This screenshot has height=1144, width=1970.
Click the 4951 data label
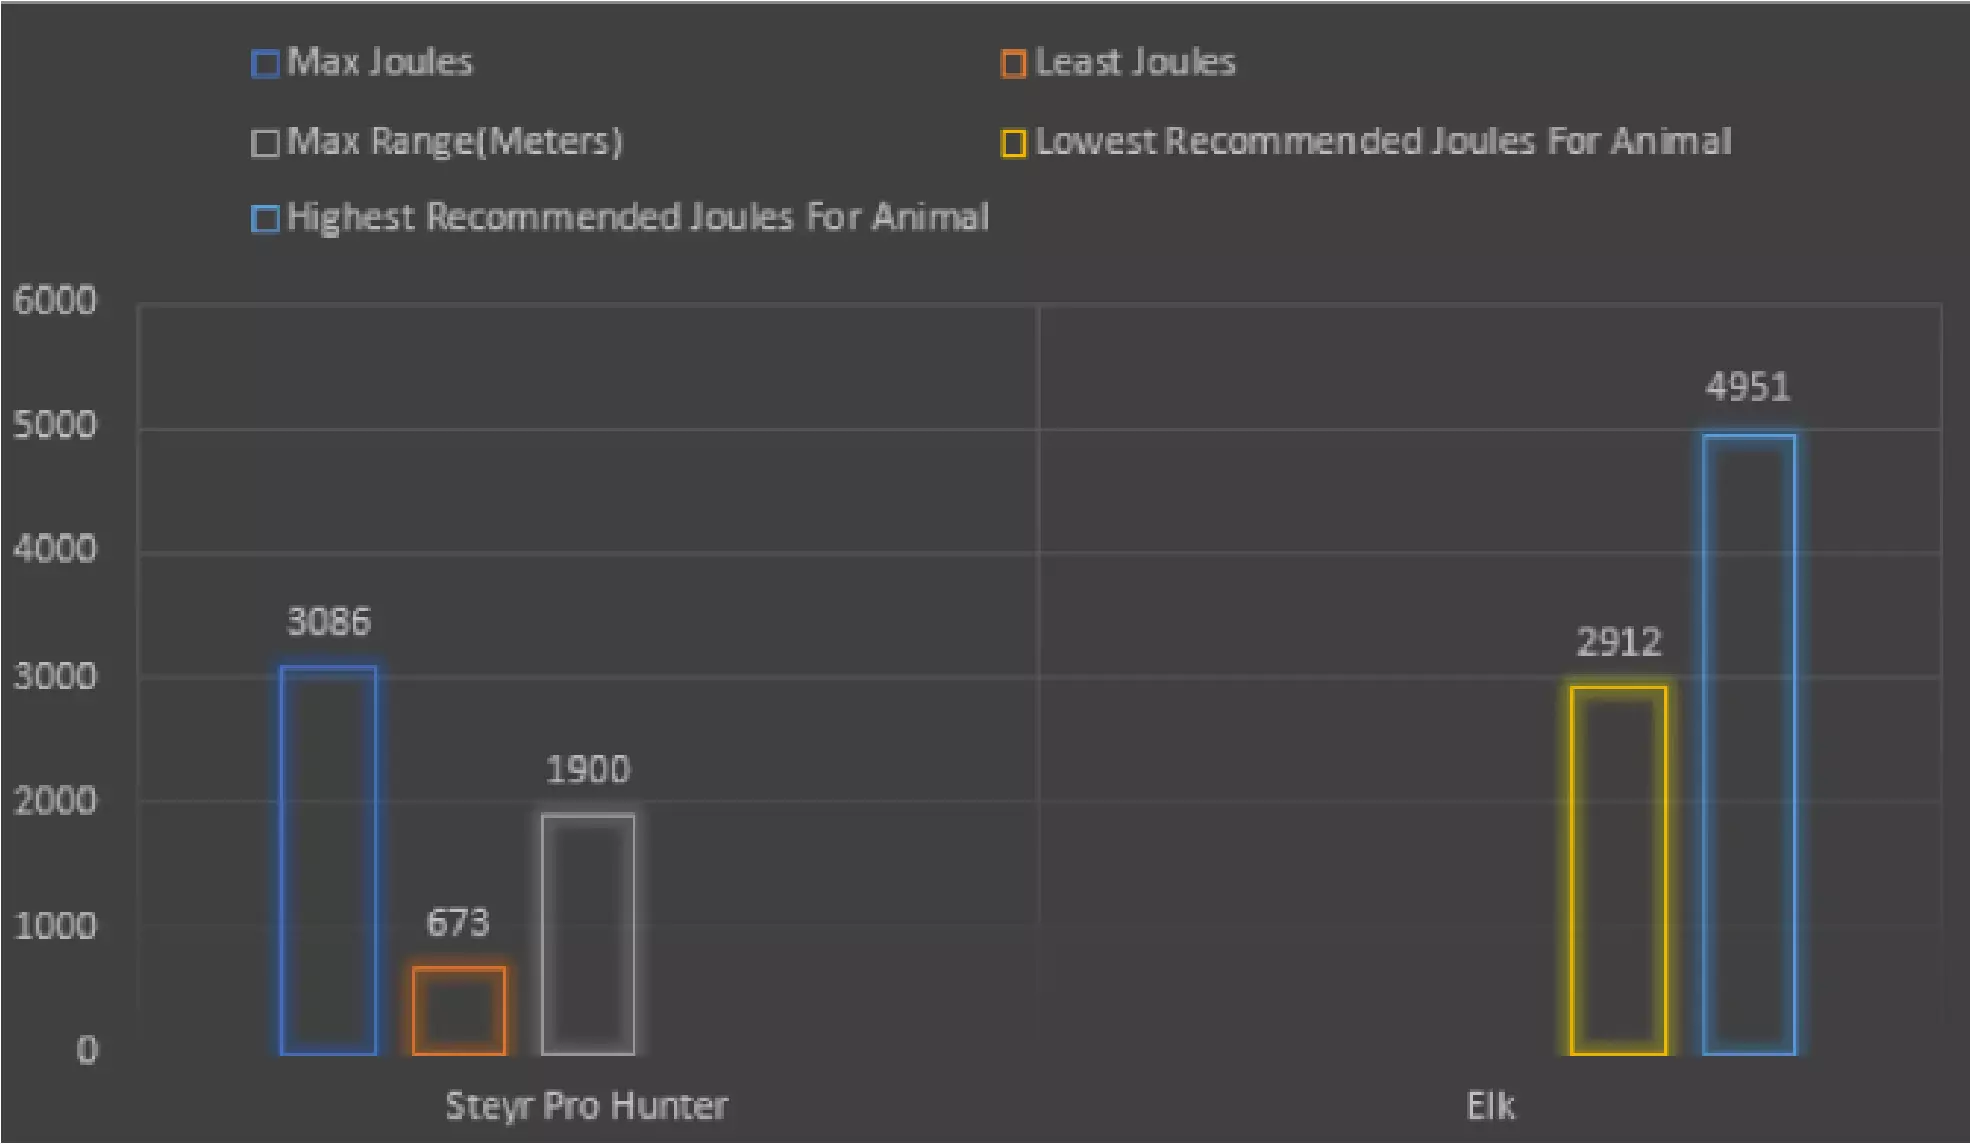[1747, 387]
